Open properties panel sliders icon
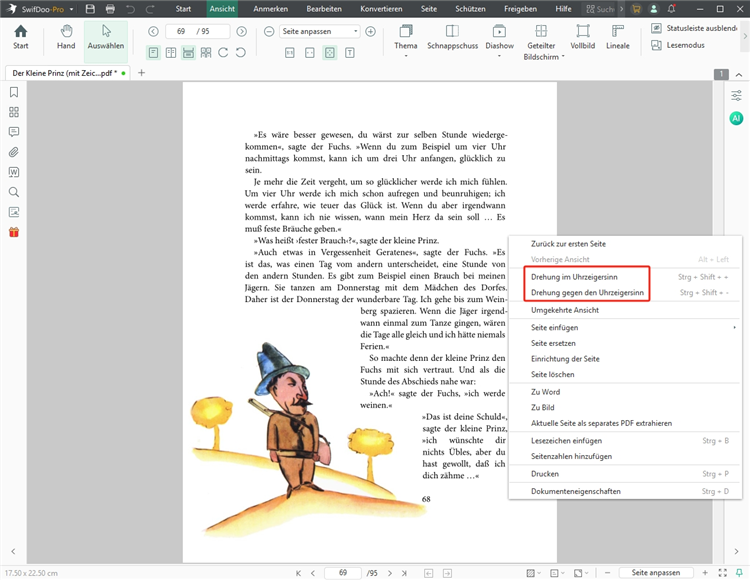Viewport: 750px width, 580px height. [736, 95]
